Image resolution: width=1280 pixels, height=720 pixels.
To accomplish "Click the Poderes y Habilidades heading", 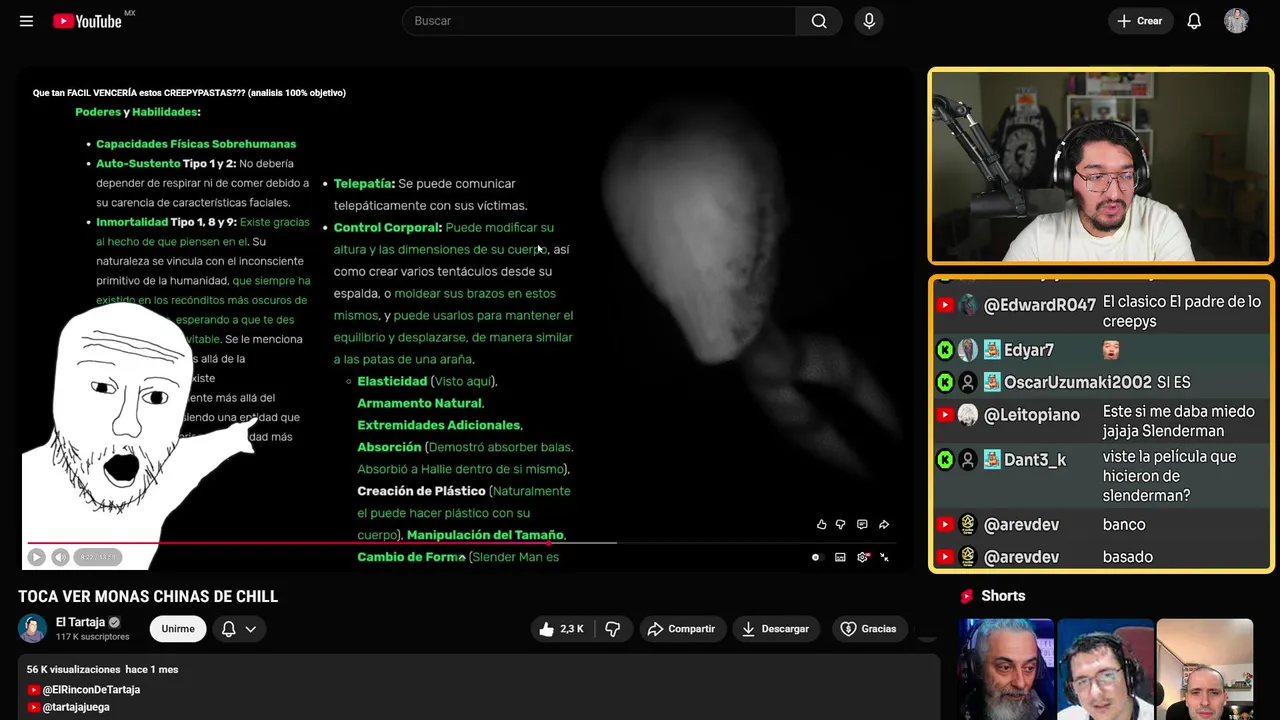I will pos(138,112).
